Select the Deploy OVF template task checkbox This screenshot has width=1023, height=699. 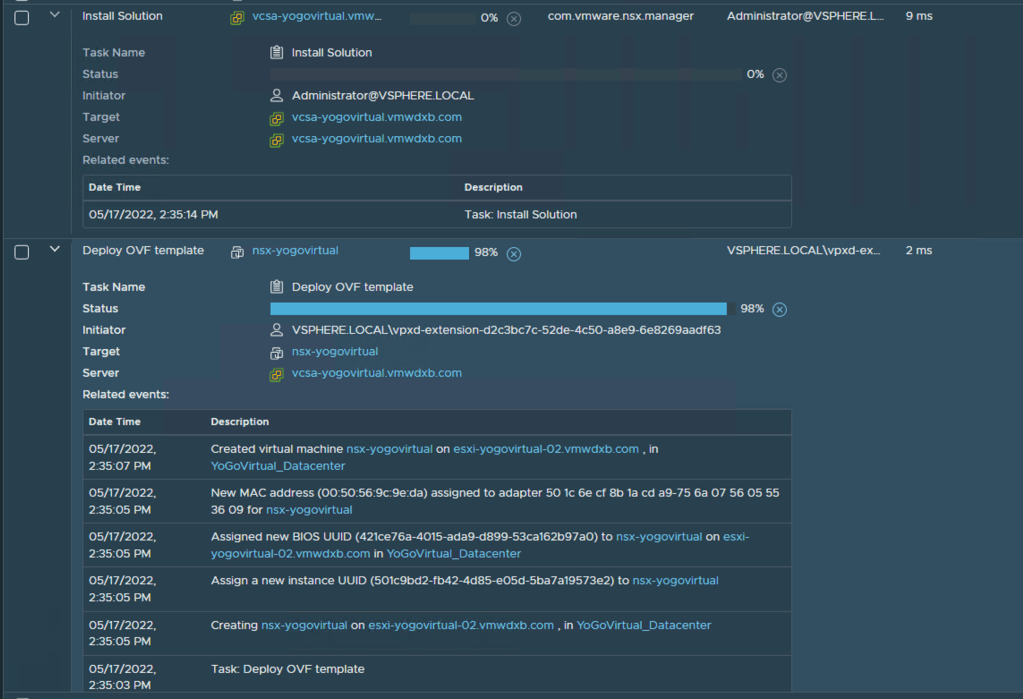click(22, 252)
